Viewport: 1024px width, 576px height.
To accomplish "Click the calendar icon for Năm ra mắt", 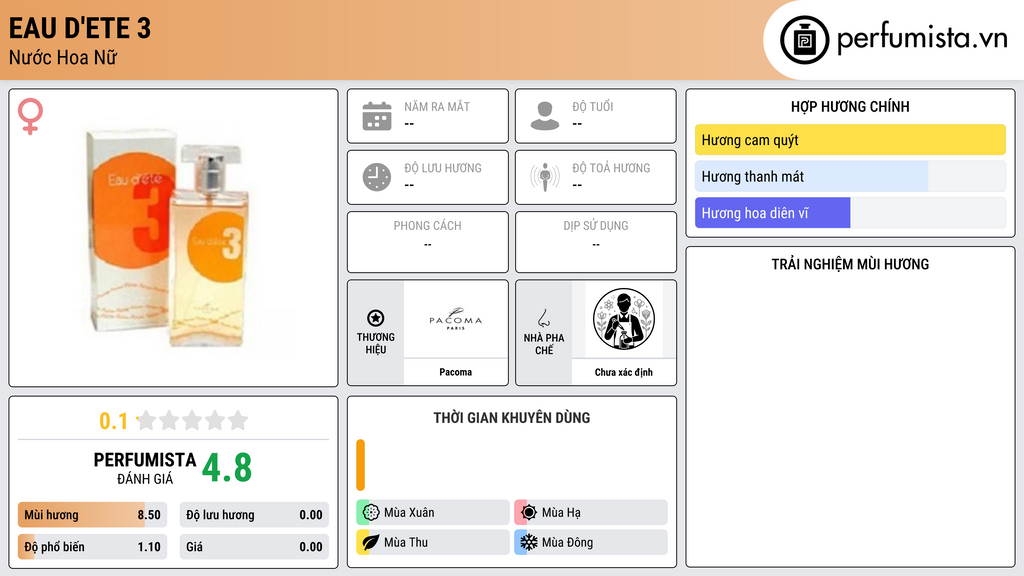I will tap(377, 116).
